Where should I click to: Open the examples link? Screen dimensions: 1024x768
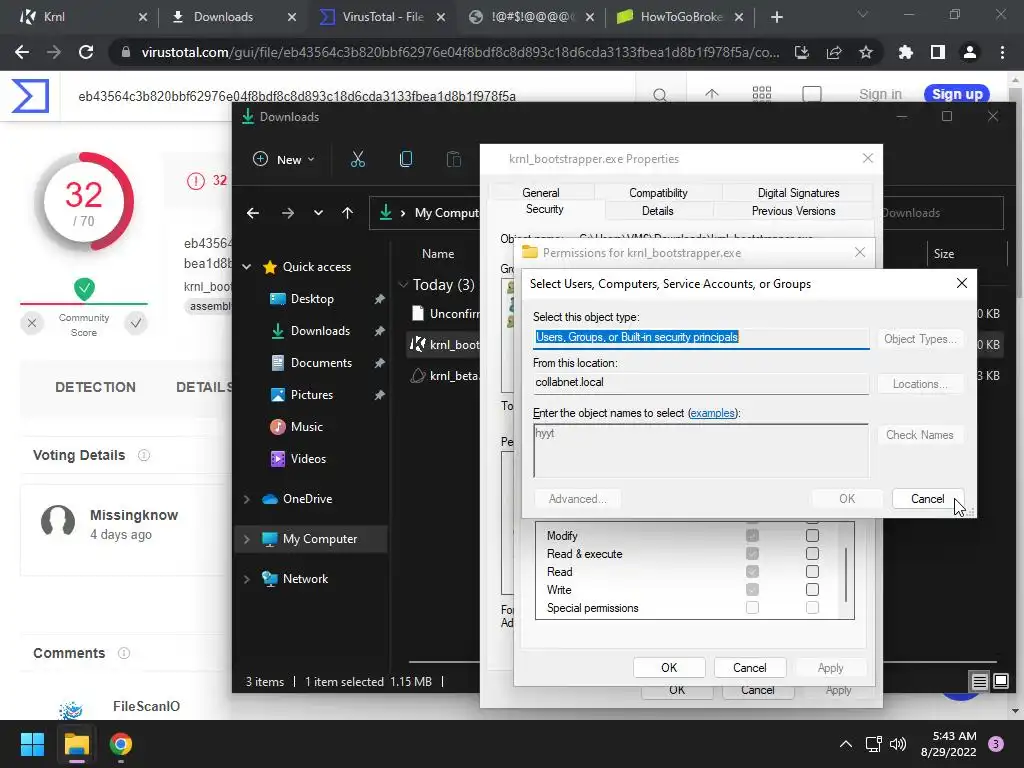(x=712, y=413)
